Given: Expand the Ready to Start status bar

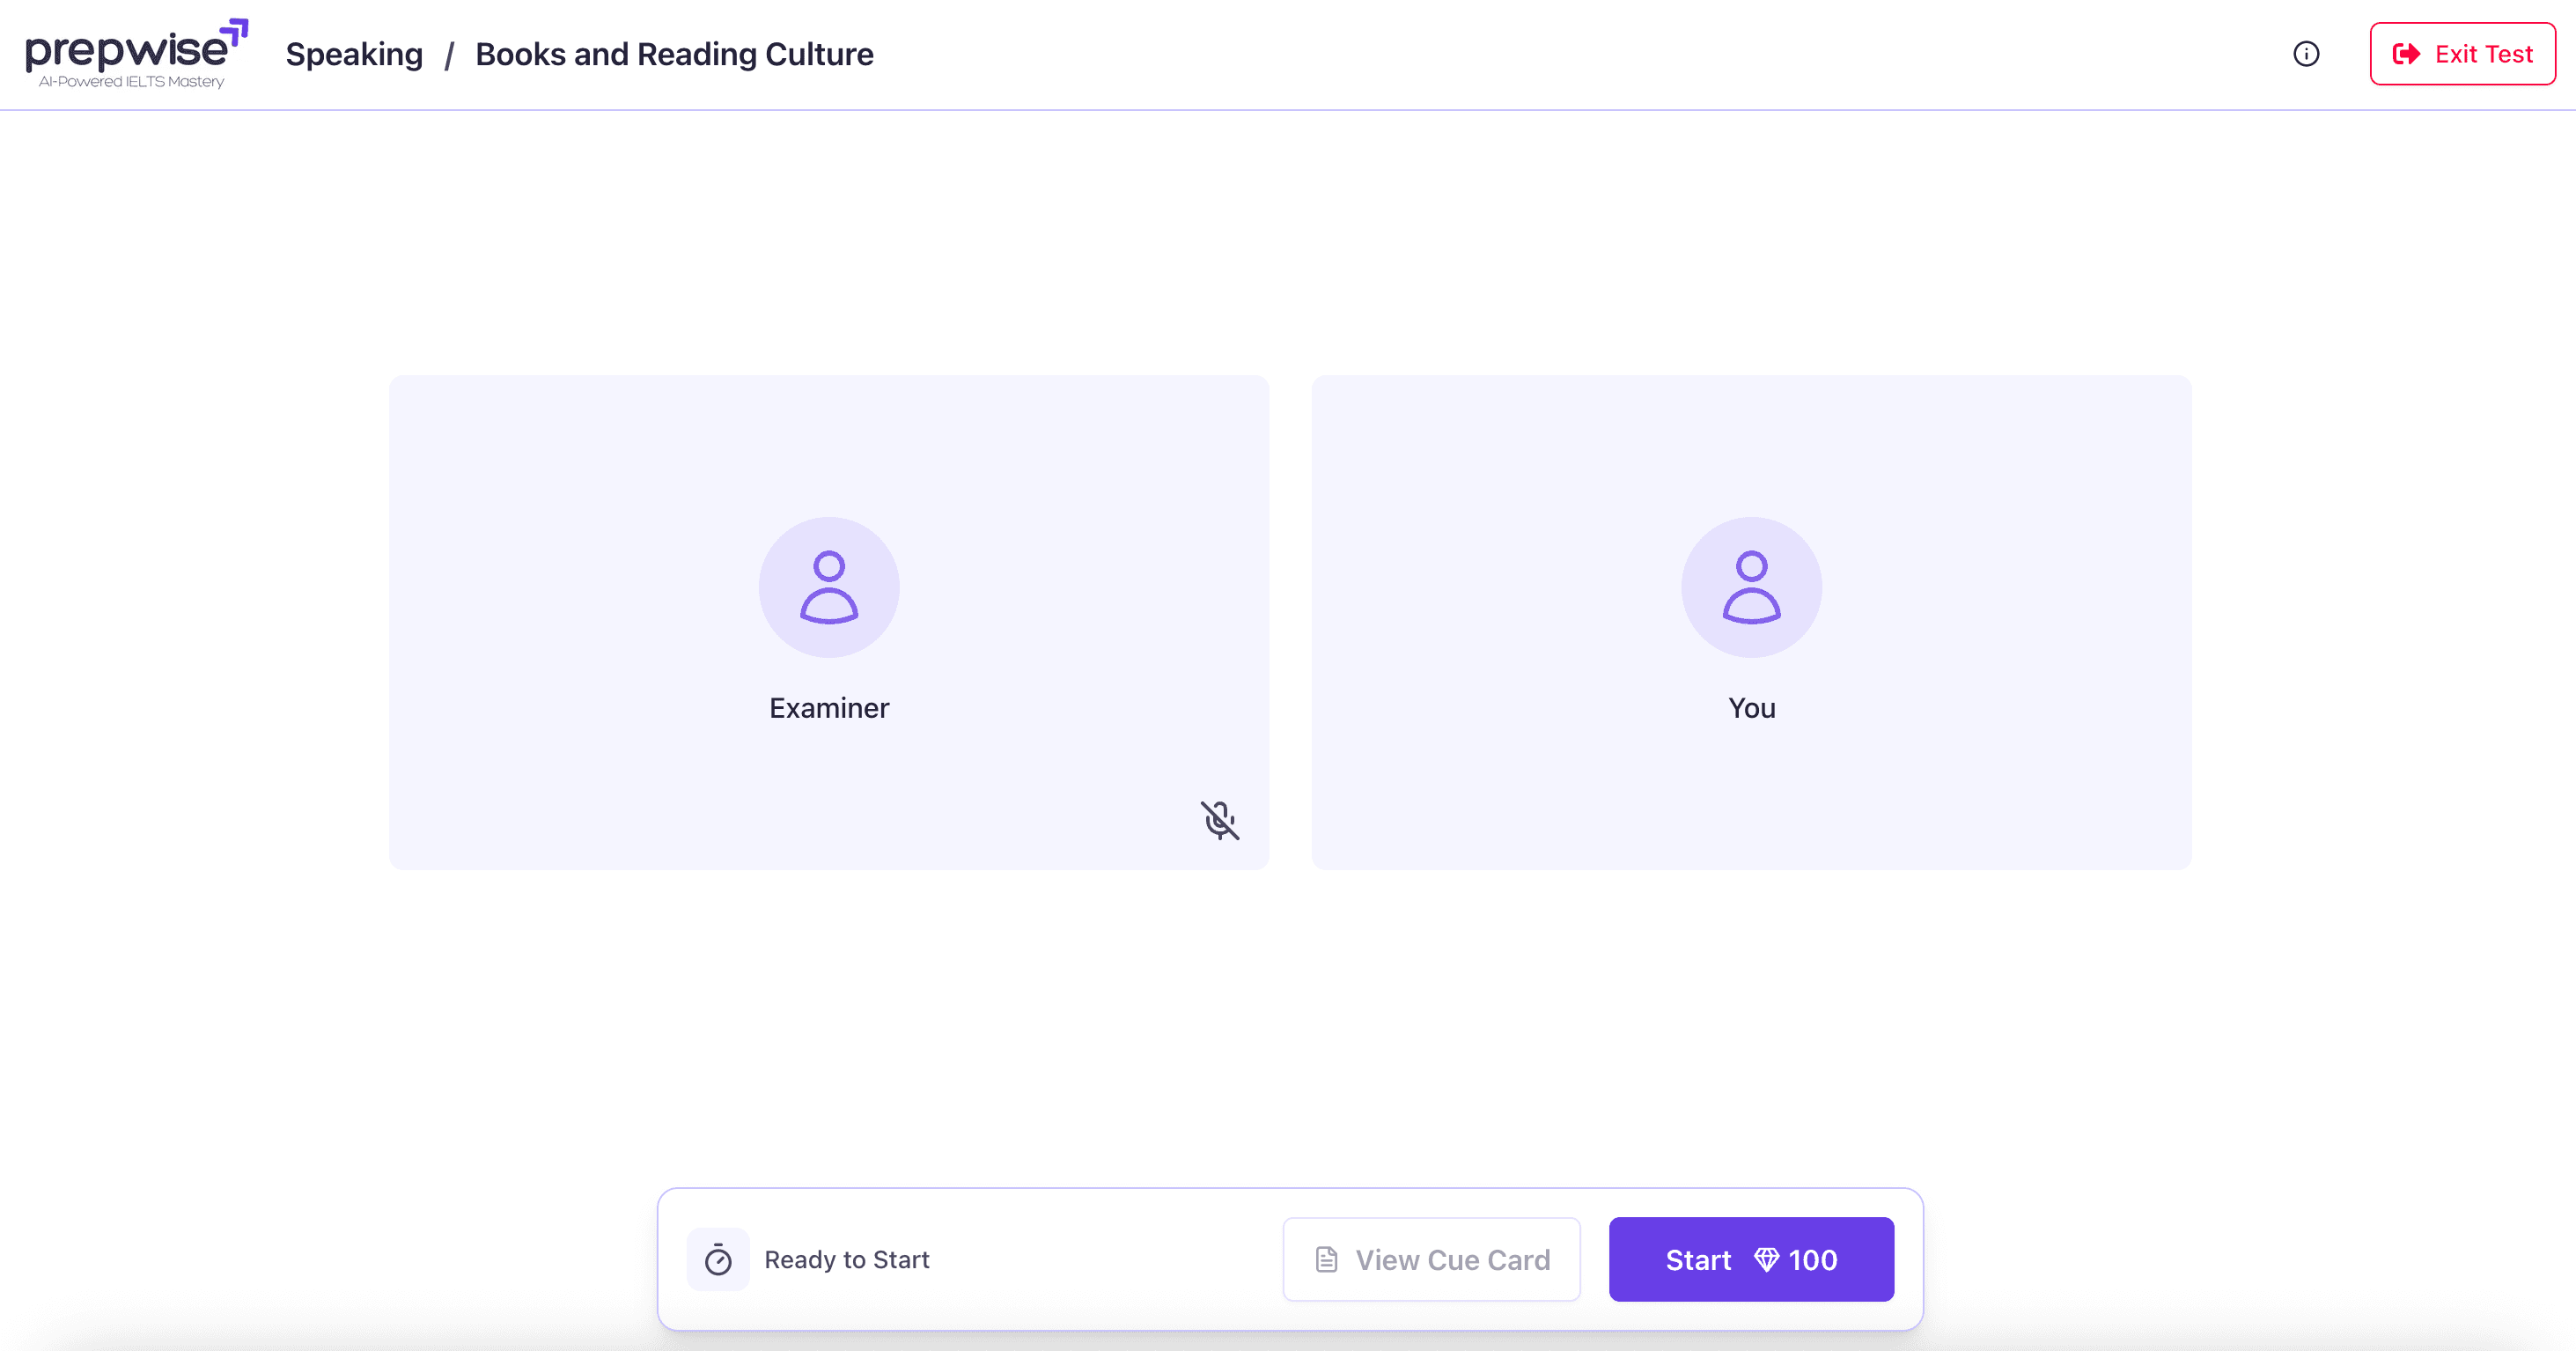Looking at the screenshot, I should pyautogui.click(x=847, y=1259).
